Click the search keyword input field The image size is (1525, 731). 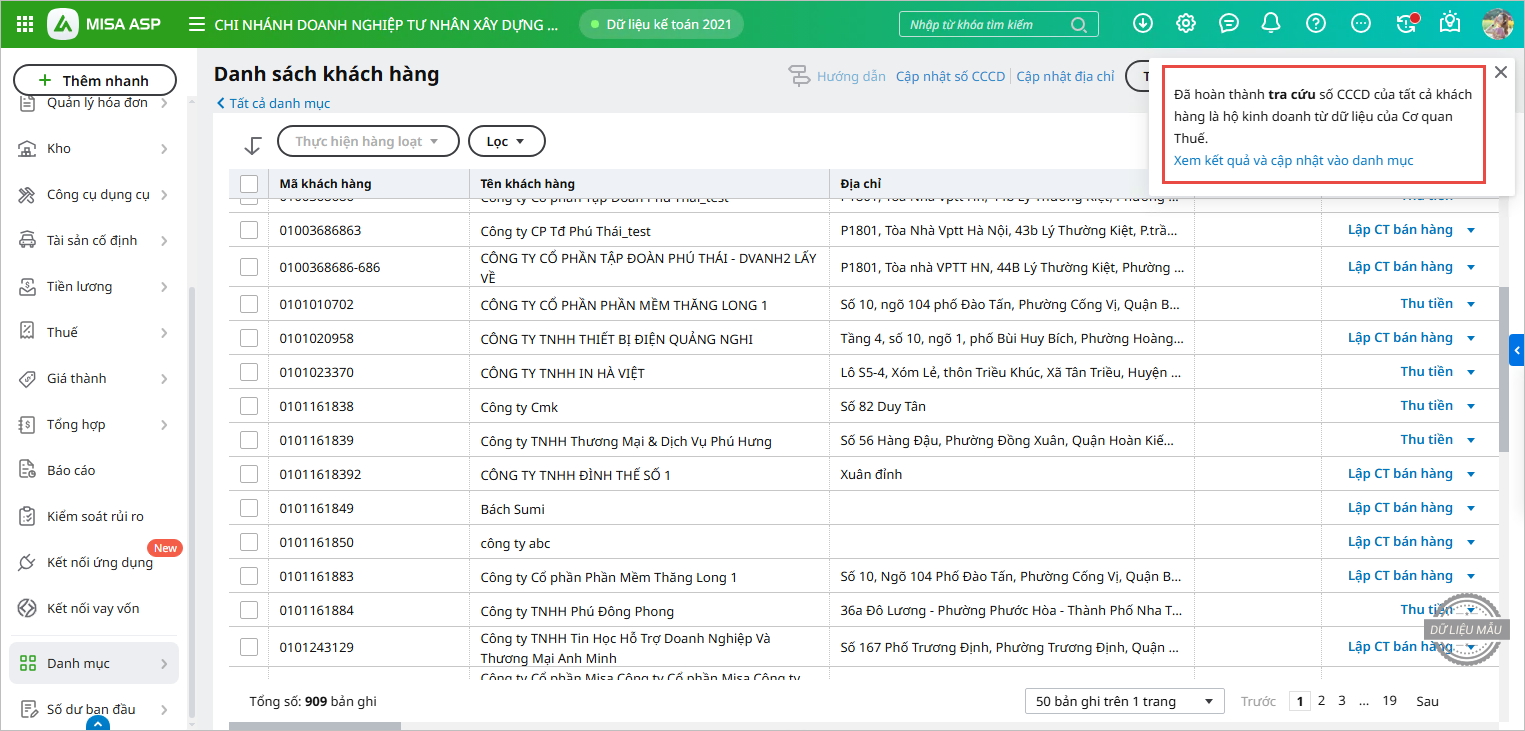coord(985,24)
